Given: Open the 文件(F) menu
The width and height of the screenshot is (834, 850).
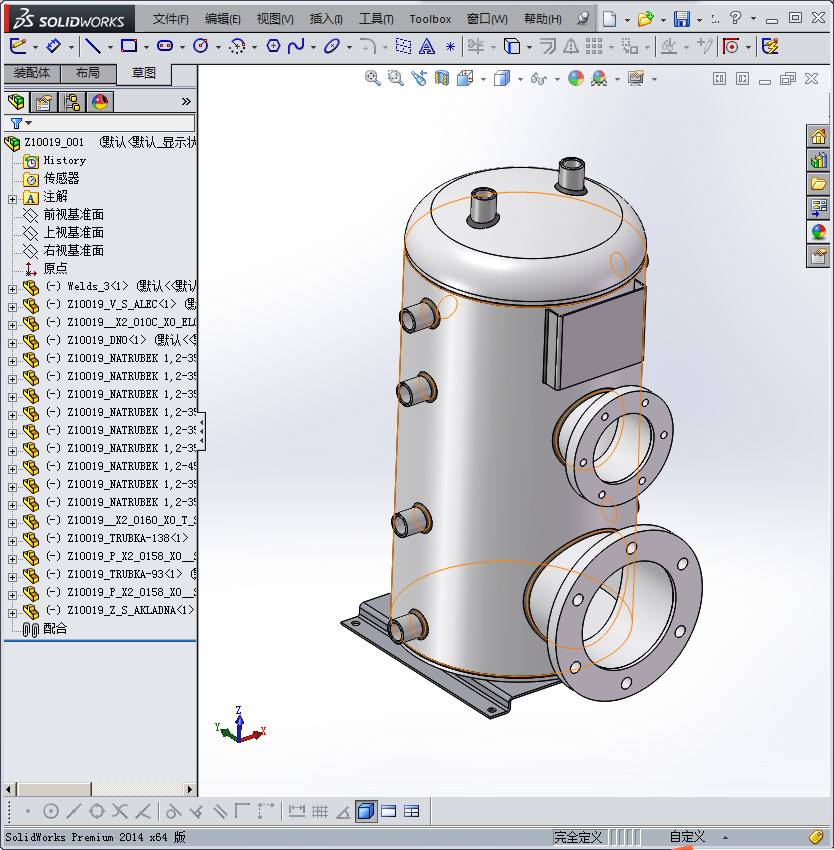Looking at the screenshot, I should [x=171, y=19].
